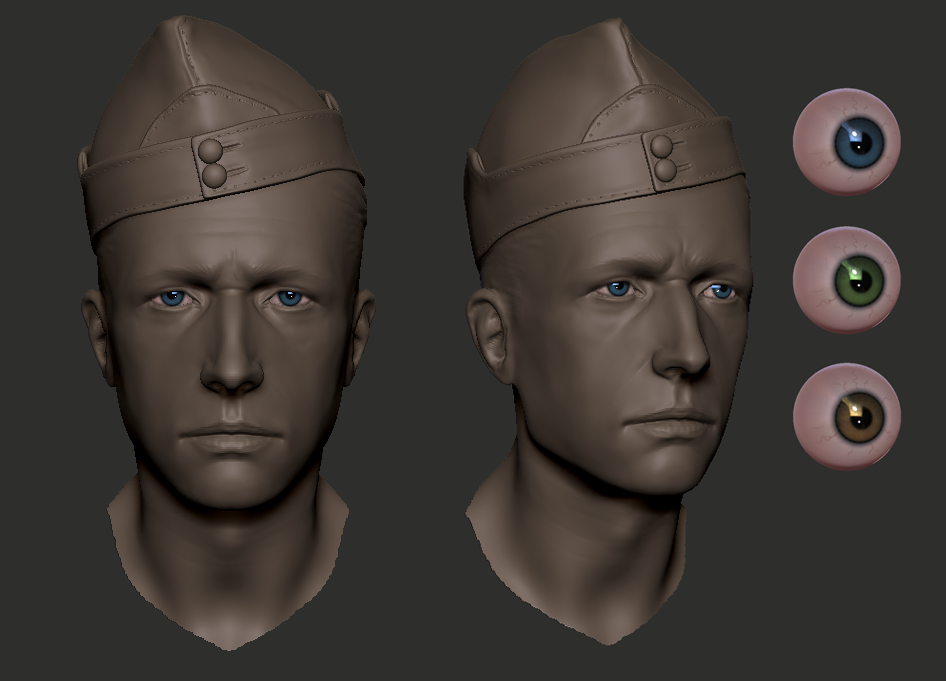Select the blue iris eyeball render
The height and width of the screenshot is (681, 946).
(846, 142)
